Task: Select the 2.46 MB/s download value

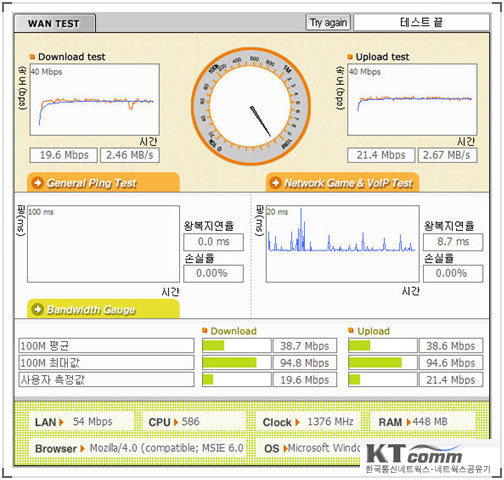Action: coord(130,155)
